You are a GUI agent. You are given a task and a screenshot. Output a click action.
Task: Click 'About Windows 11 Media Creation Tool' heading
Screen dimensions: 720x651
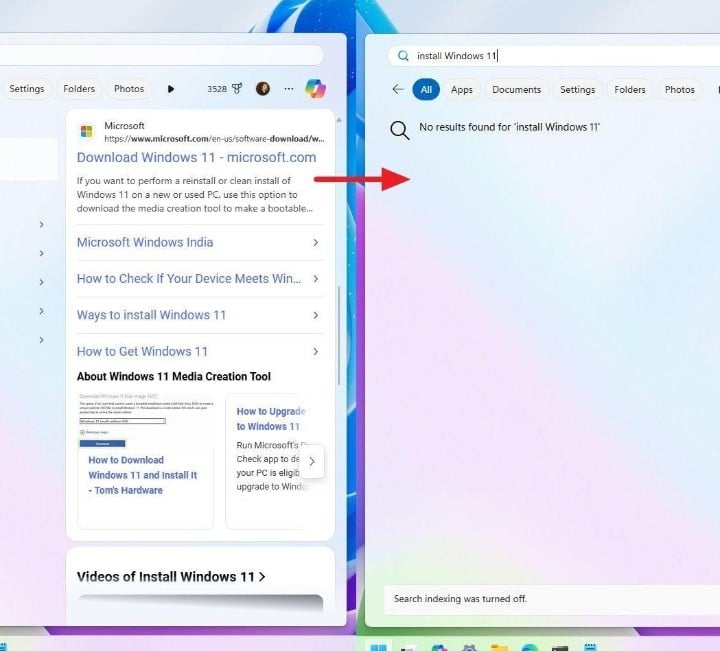174,376
